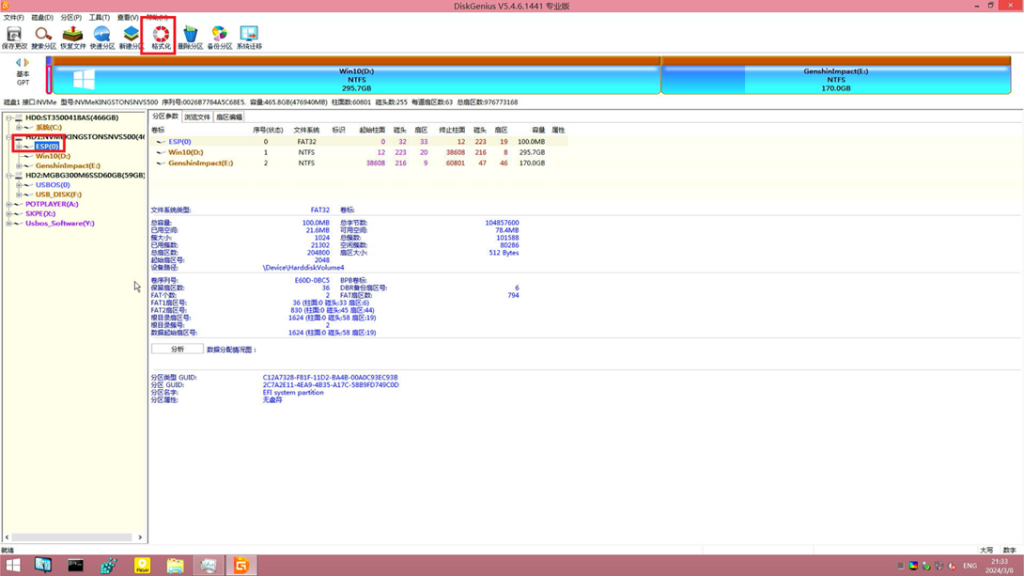Switch to the 扇区编辑 tab
The height and width of the screenshot is (576, 1024).
click(229, 117)
